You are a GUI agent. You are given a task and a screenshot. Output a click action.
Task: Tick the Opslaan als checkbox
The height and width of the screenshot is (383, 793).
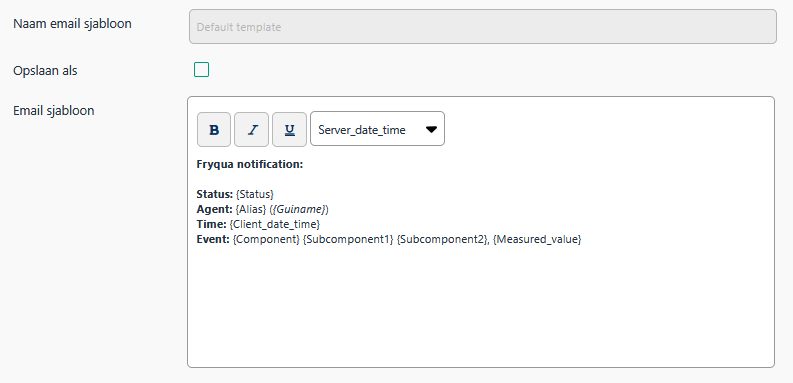click(x=201, y=69)
